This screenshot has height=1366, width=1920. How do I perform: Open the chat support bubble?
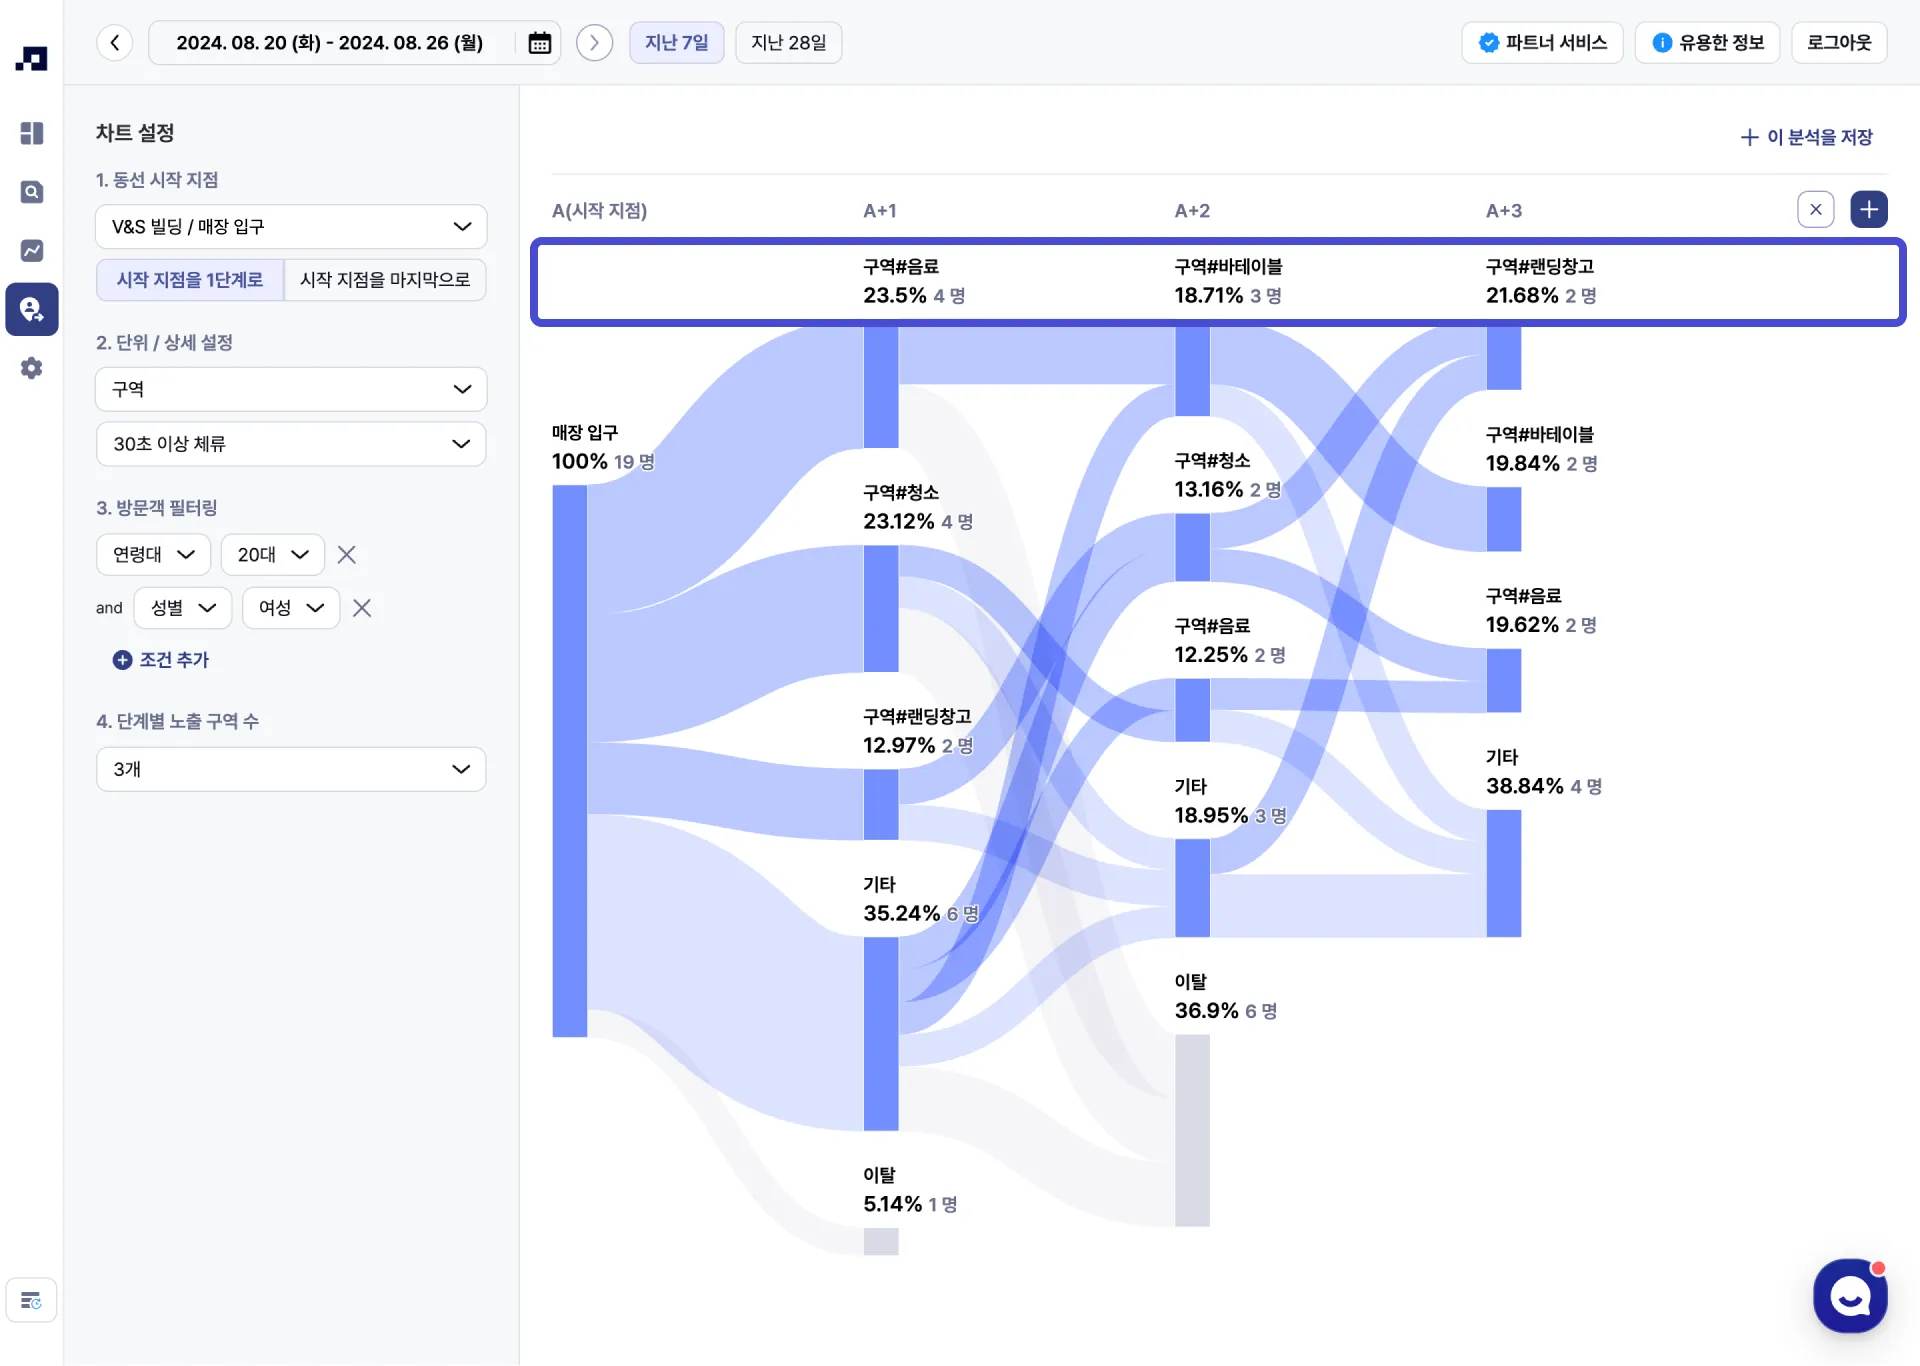[1850, 1296]
